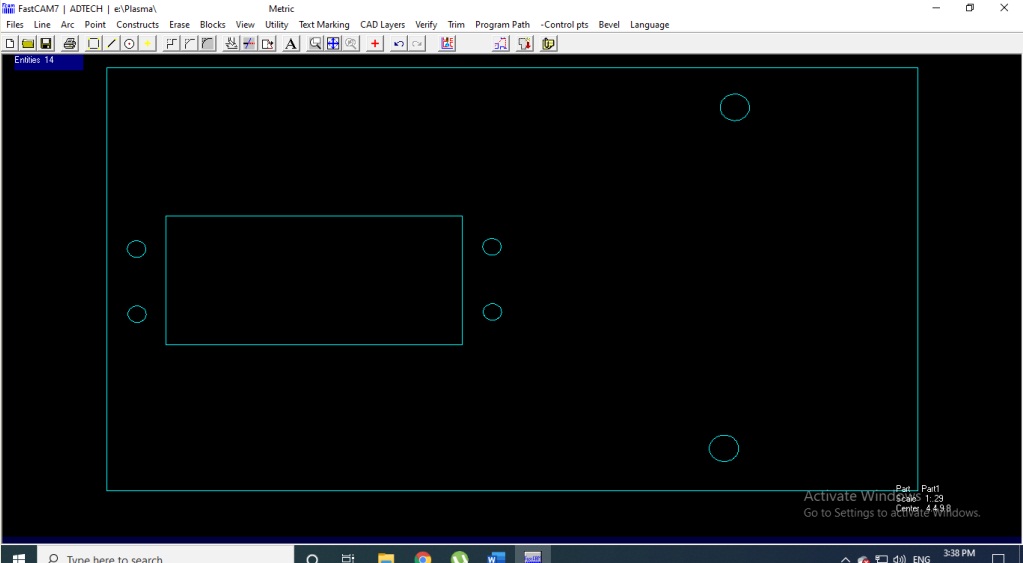Open the Constructs menu
The width and height of the screenshot is (1023, 563).
pyautogui.click(x=137, y=25)
